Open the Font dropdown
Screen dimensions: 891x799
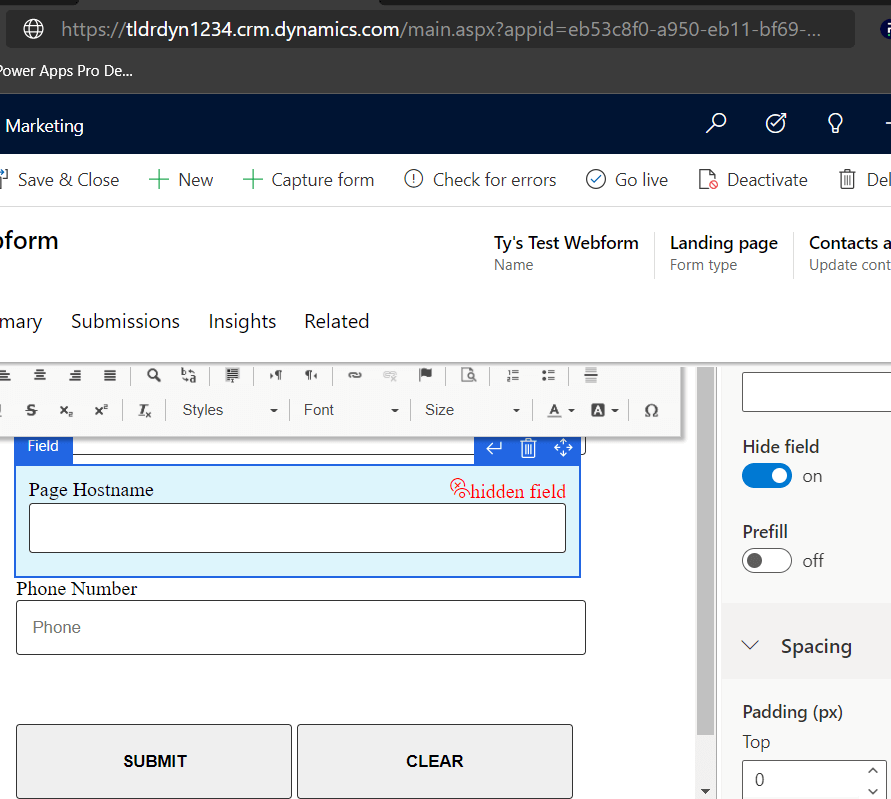point(351,410)
